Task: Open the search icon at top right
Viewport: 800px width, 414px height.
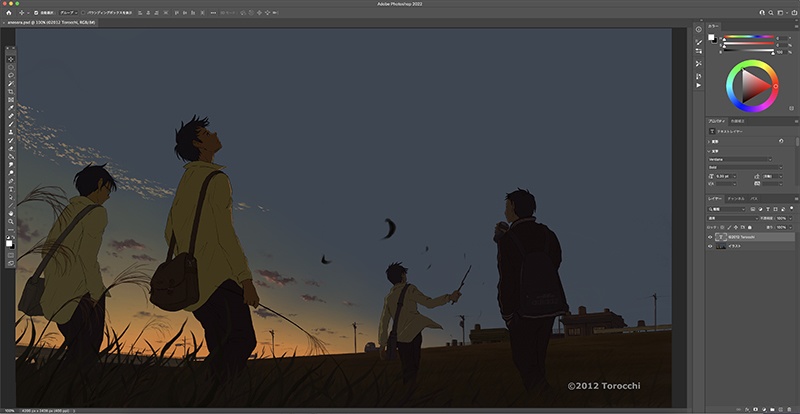Action: (x=771, y=13)
